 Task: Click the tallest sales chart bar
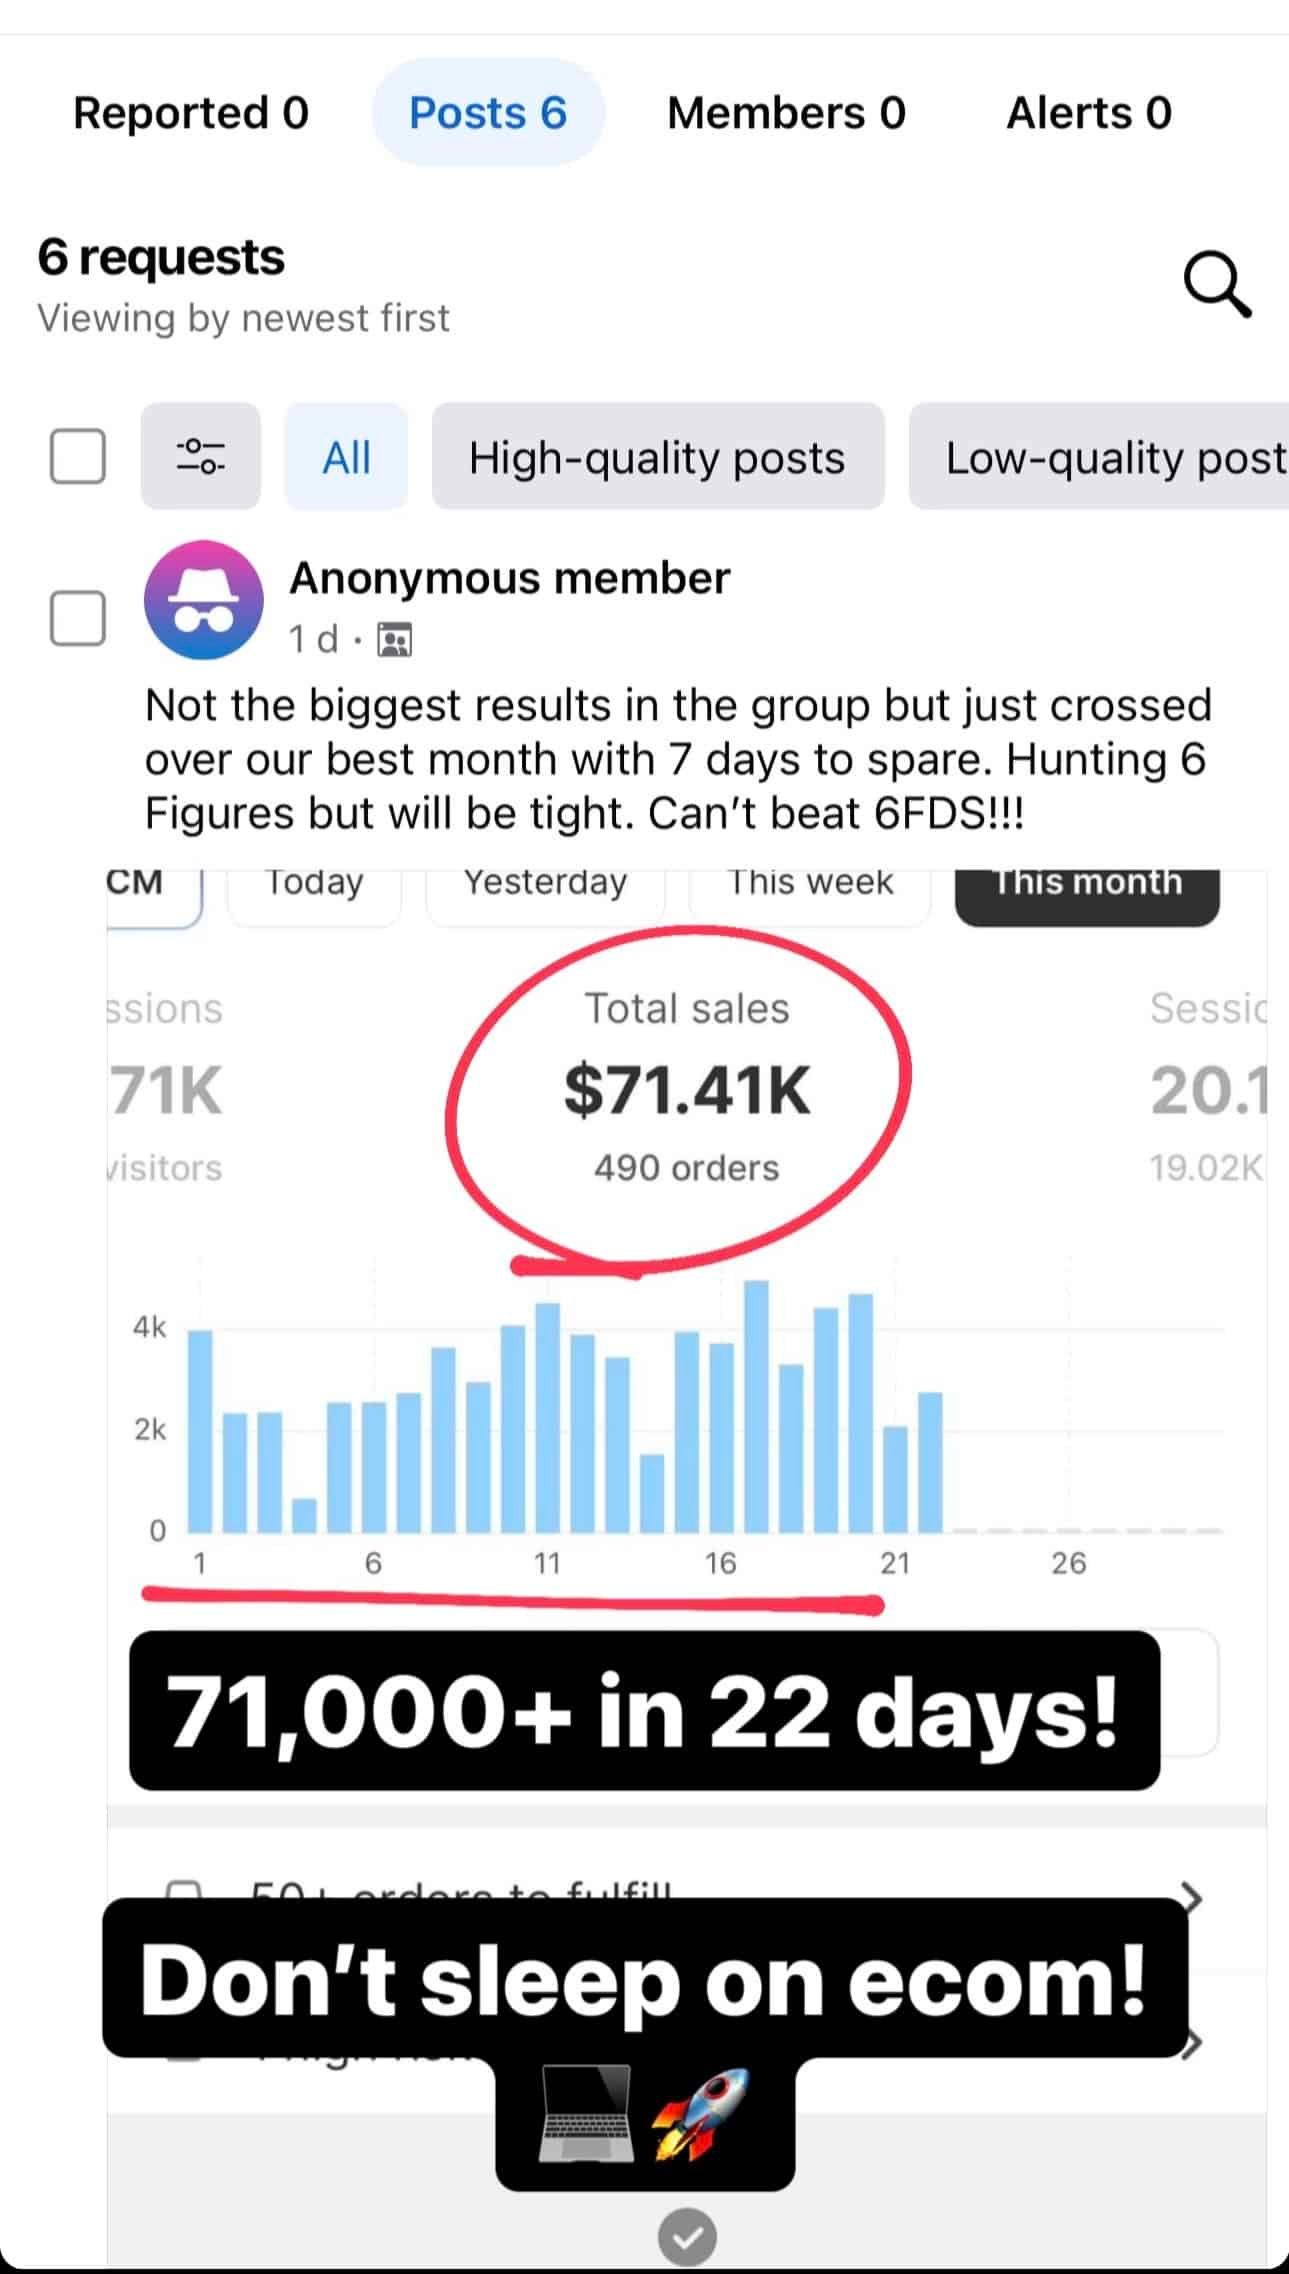757,1405
